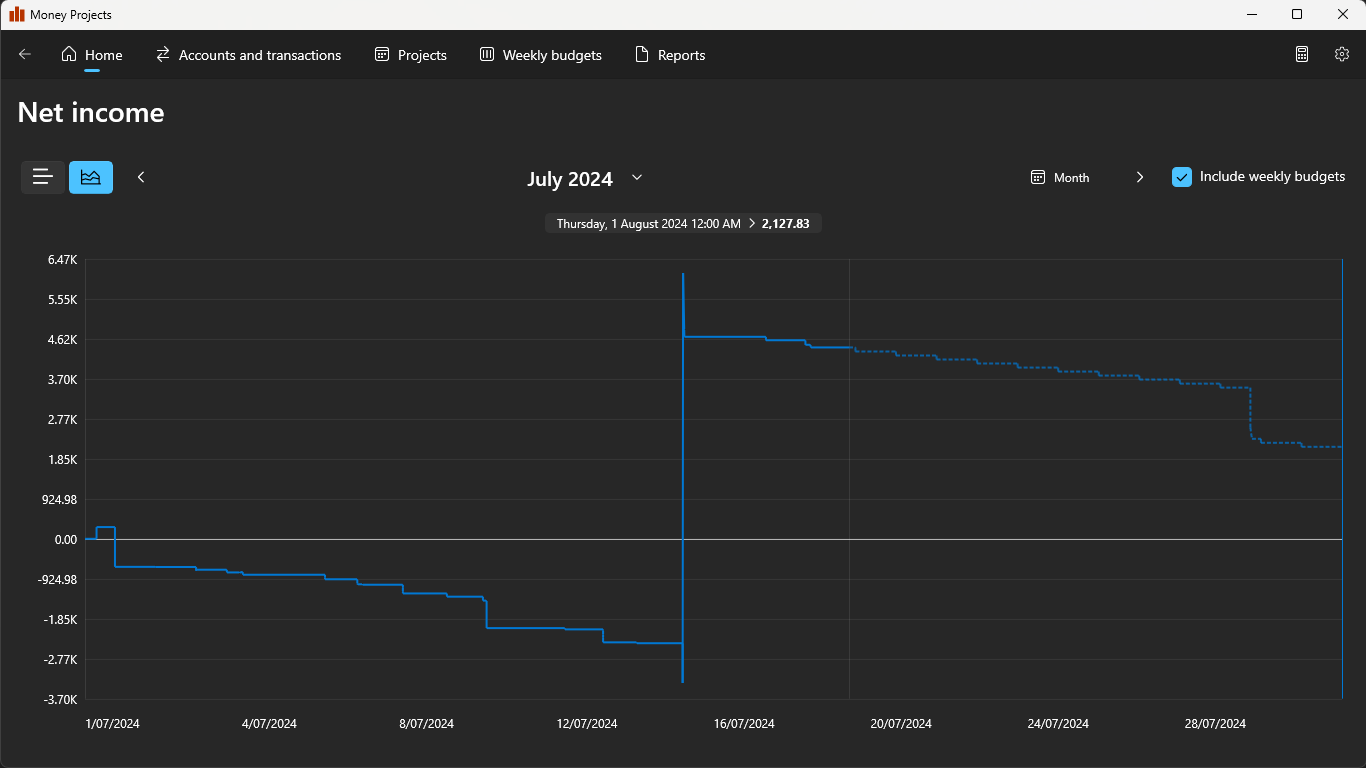This screenshot has height=768, width=1366.
Task: Maximize the Money Projects window
Action: (1297, 15)
